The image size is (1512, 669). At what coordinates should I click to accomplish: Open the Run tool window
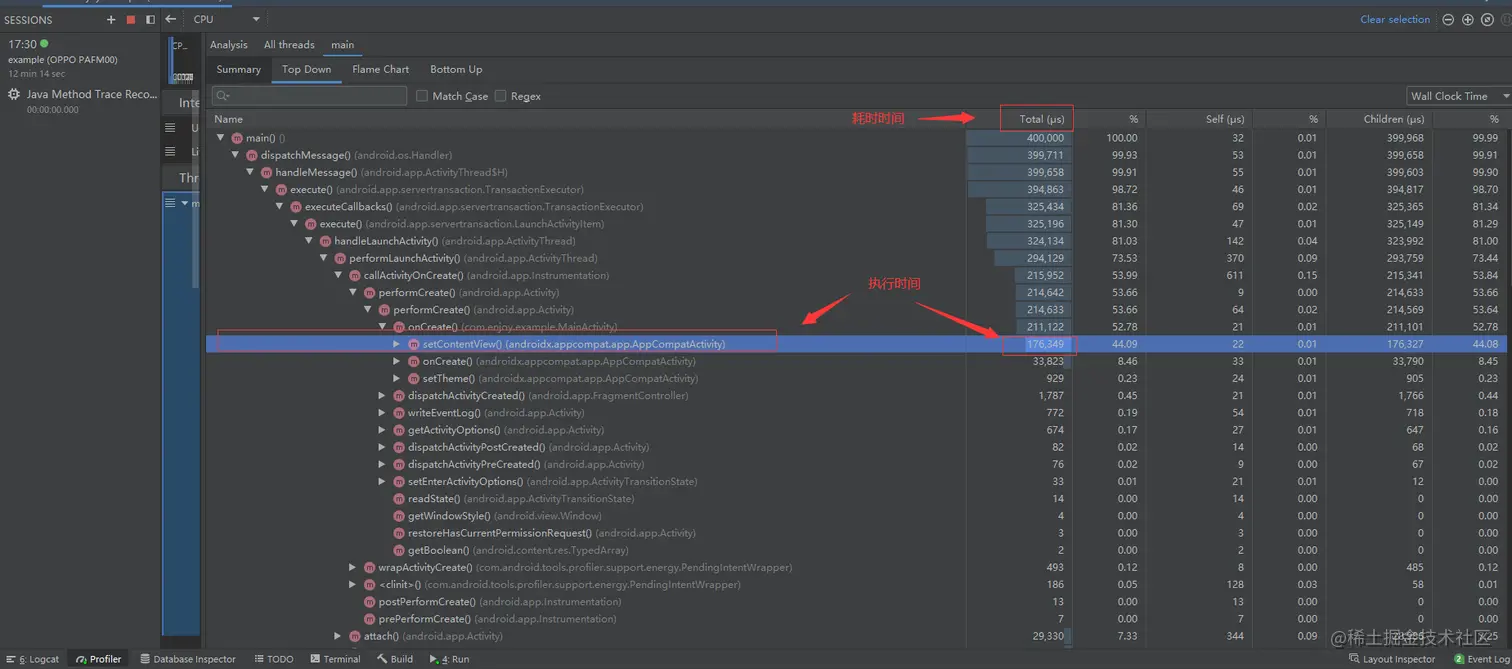pos(449,659)
